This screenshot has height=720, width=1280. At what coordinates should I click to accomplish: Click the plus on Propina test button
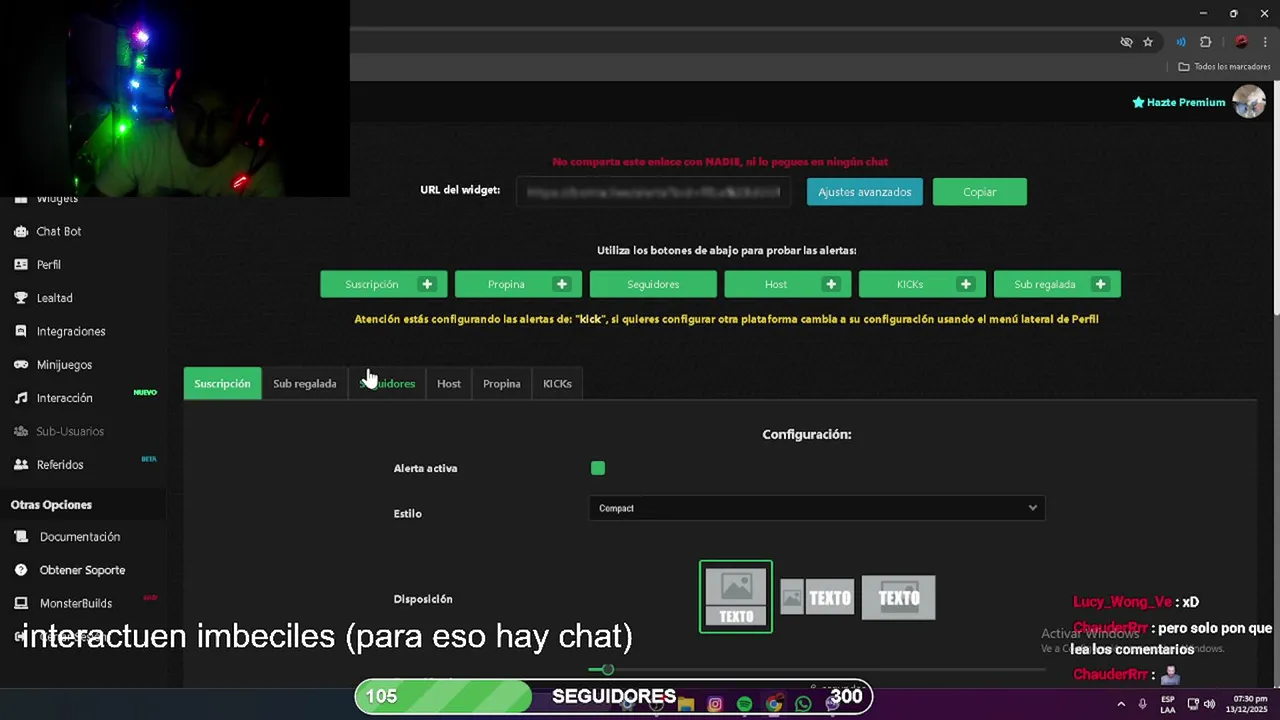click(x=562, y=284)
